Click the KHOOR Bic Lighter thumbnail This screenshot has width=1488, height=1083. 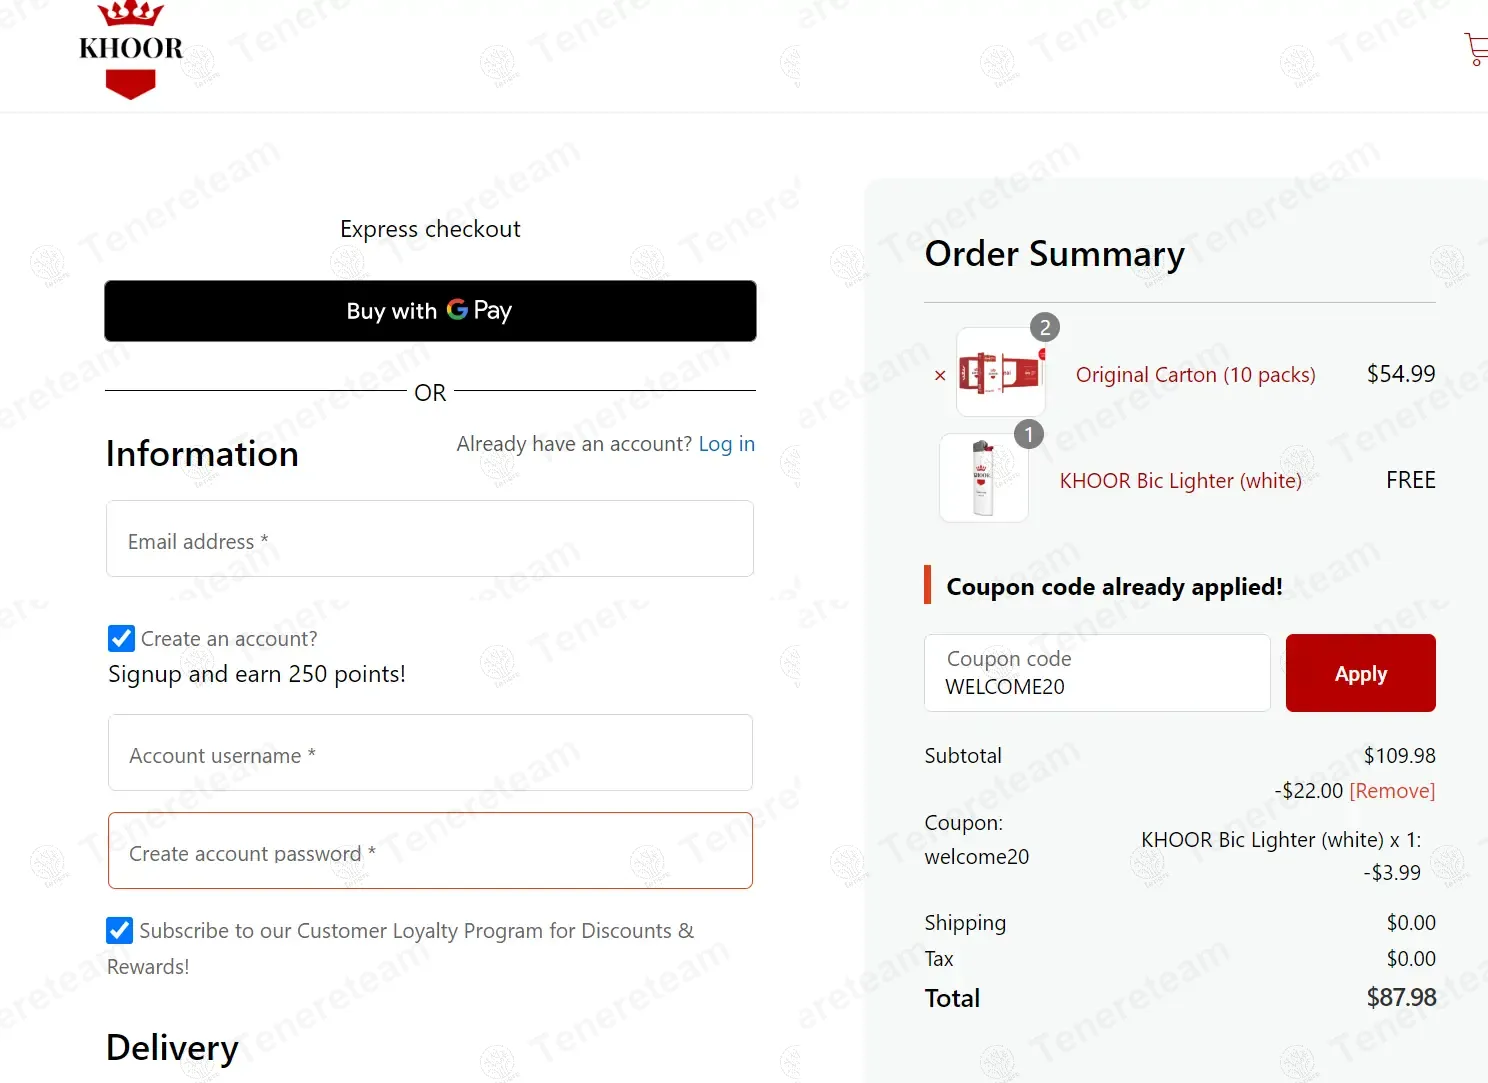(984, 478)
